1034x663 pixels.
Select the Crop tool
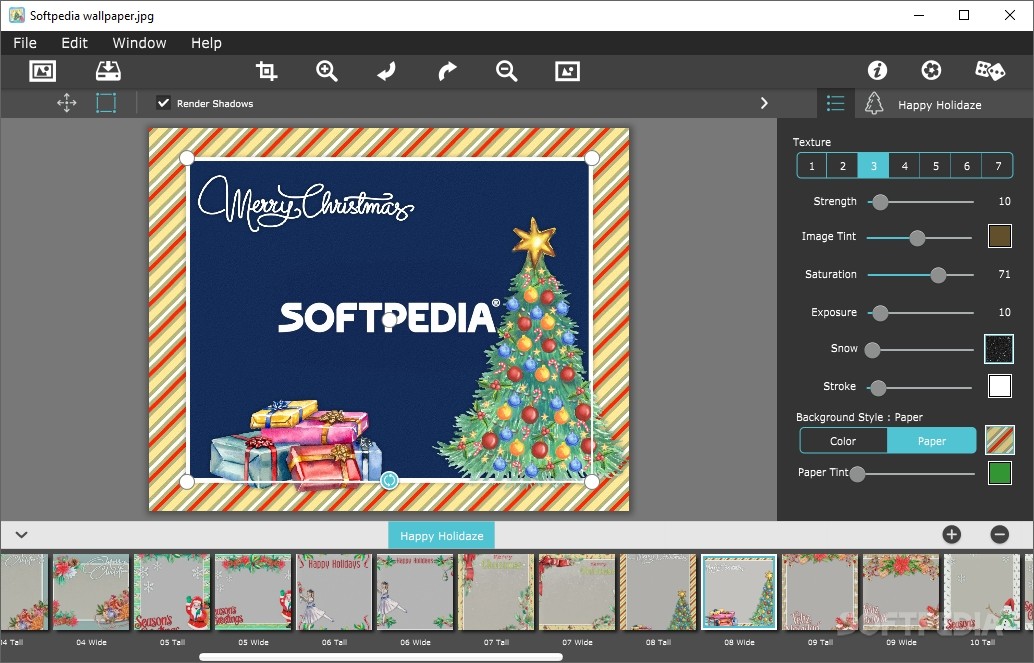(266, 71)
